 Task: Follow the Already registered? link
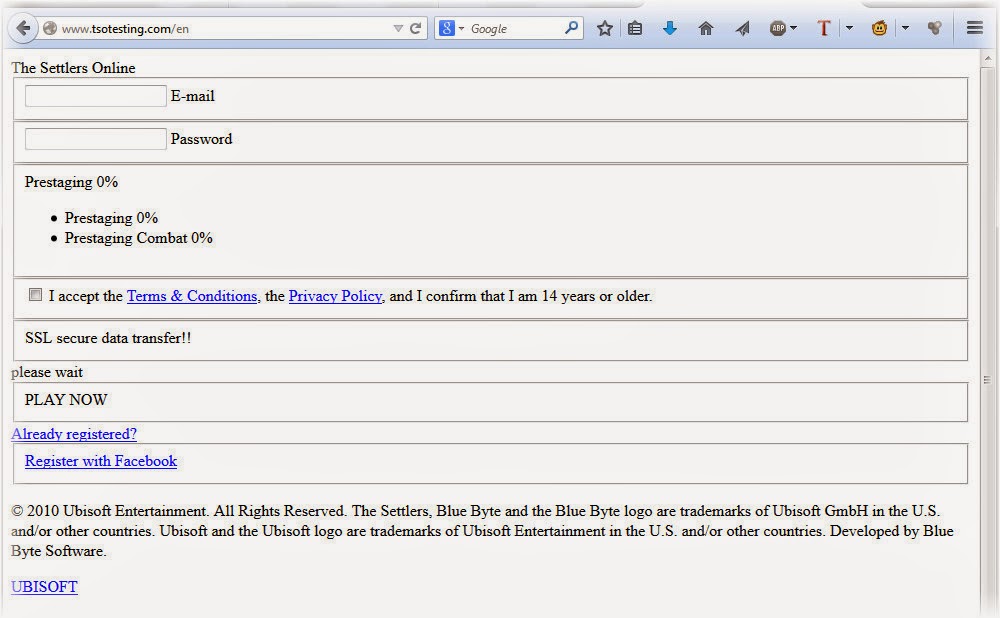[x=74, y=434]
